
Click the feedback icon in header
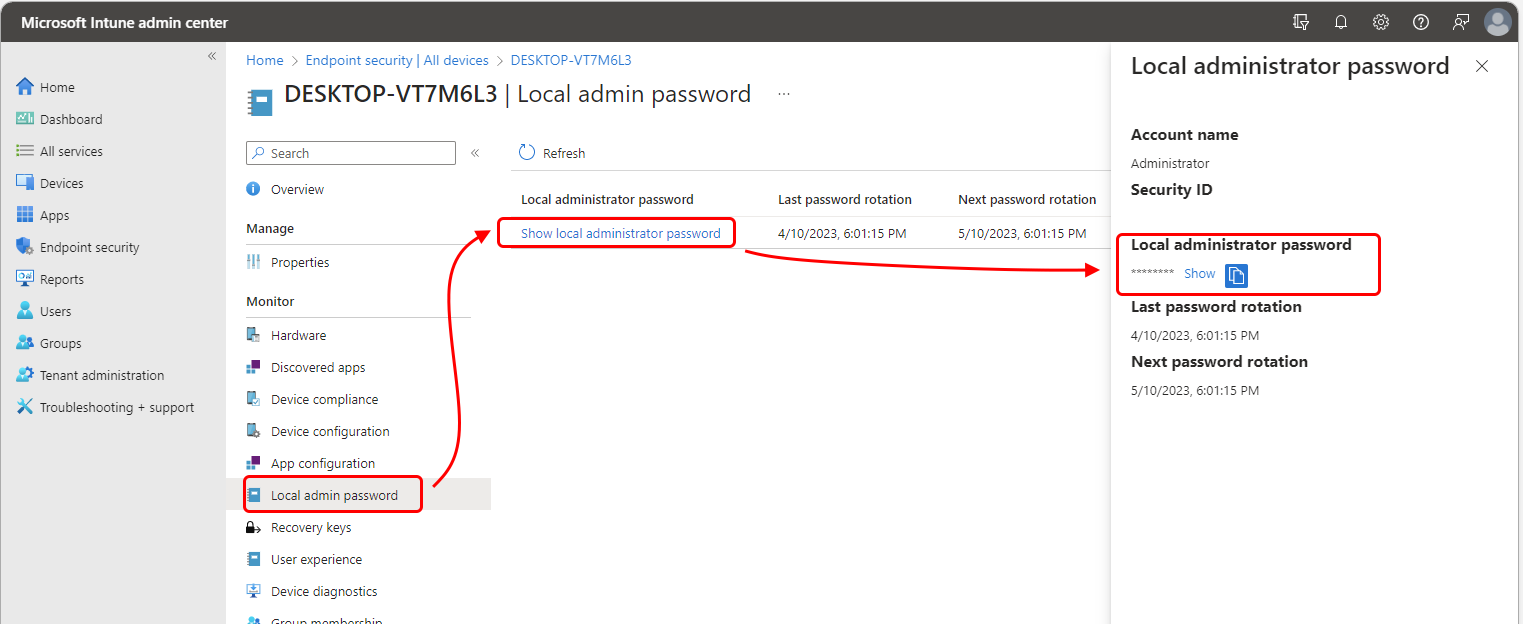click(1461, 22)
